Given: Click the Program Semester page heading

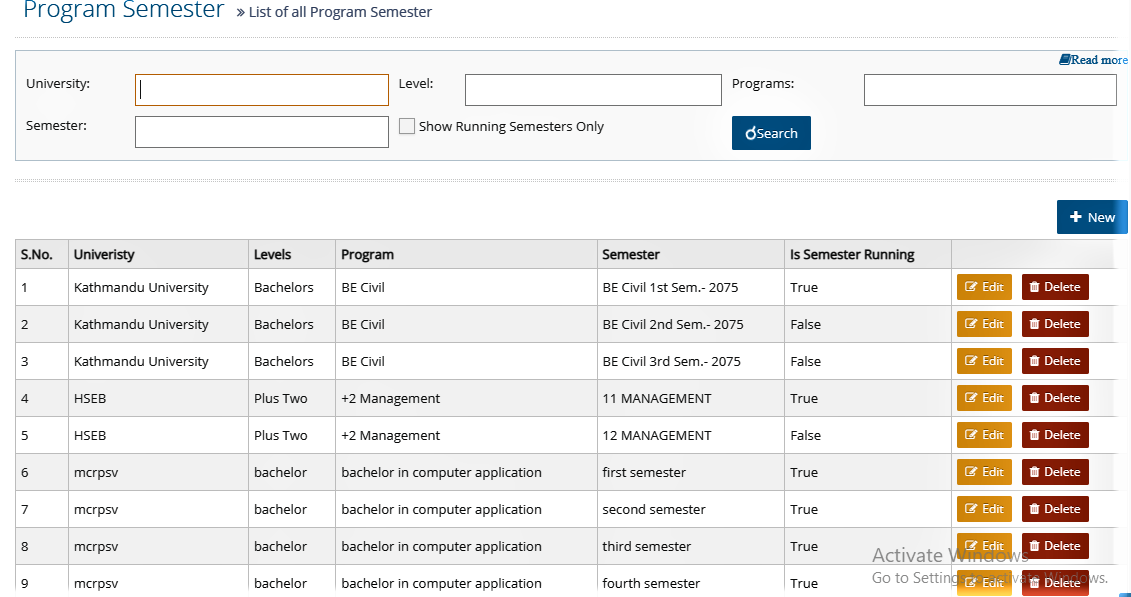Looking at the screenshot, I should [123, 10].
